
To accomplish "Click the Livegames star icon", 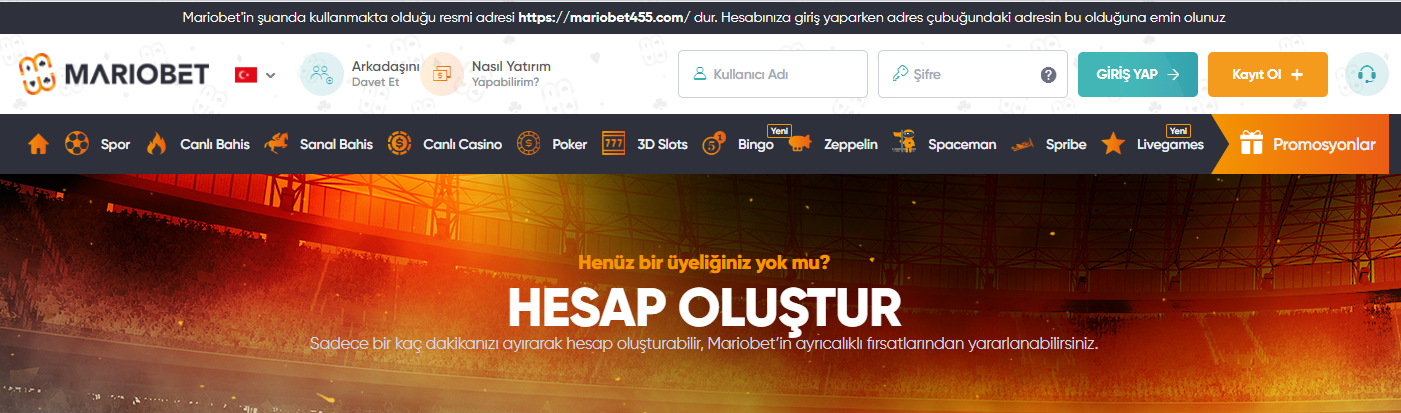I will (x=1113, y=144).
